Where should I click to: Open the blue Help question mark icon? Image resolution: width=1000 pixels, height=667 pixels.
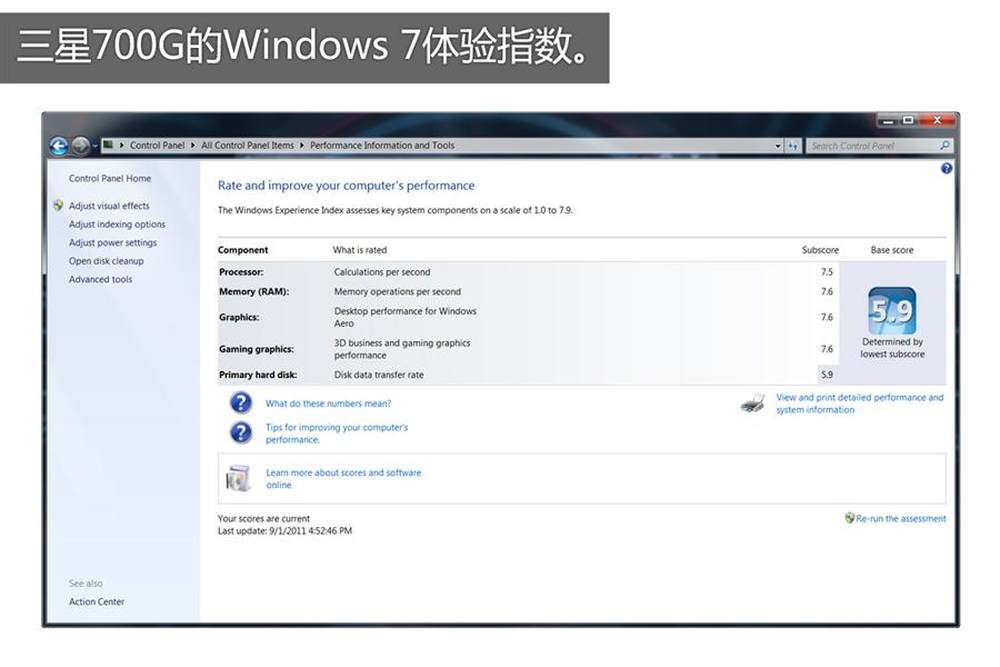tap(946, 169)
